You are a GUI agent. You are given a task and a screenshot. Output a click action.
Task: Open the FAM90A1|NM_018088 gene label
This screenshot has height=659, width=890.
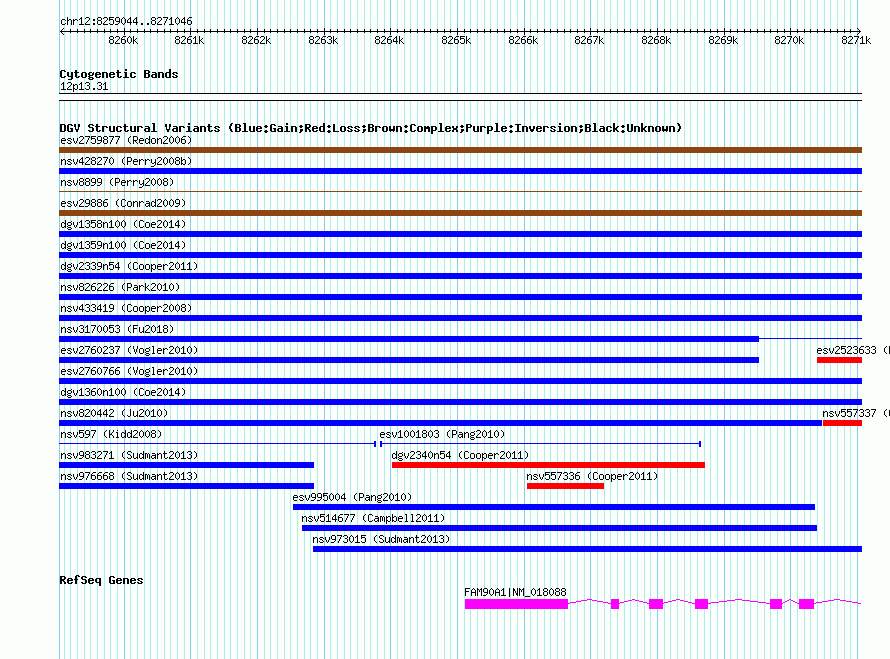[515, 592]
